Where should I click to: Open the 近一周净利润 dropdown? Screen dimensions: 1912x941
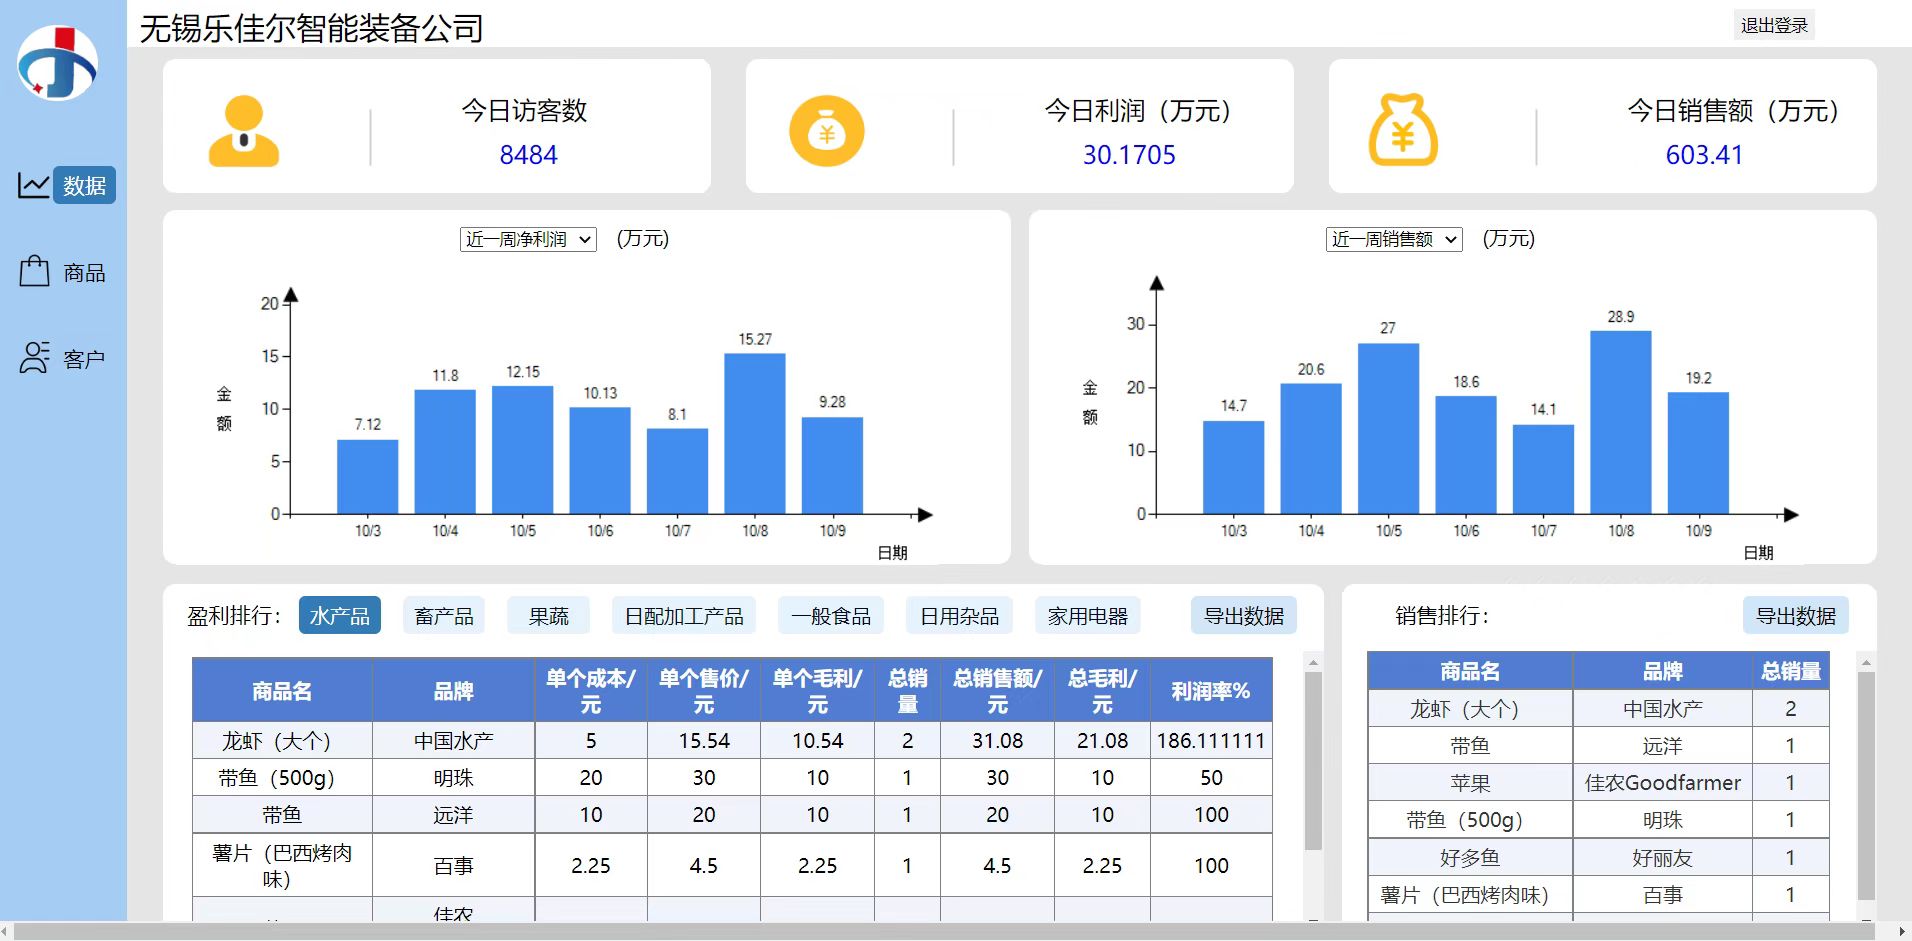pyautogui.click(x=528, y=239)
